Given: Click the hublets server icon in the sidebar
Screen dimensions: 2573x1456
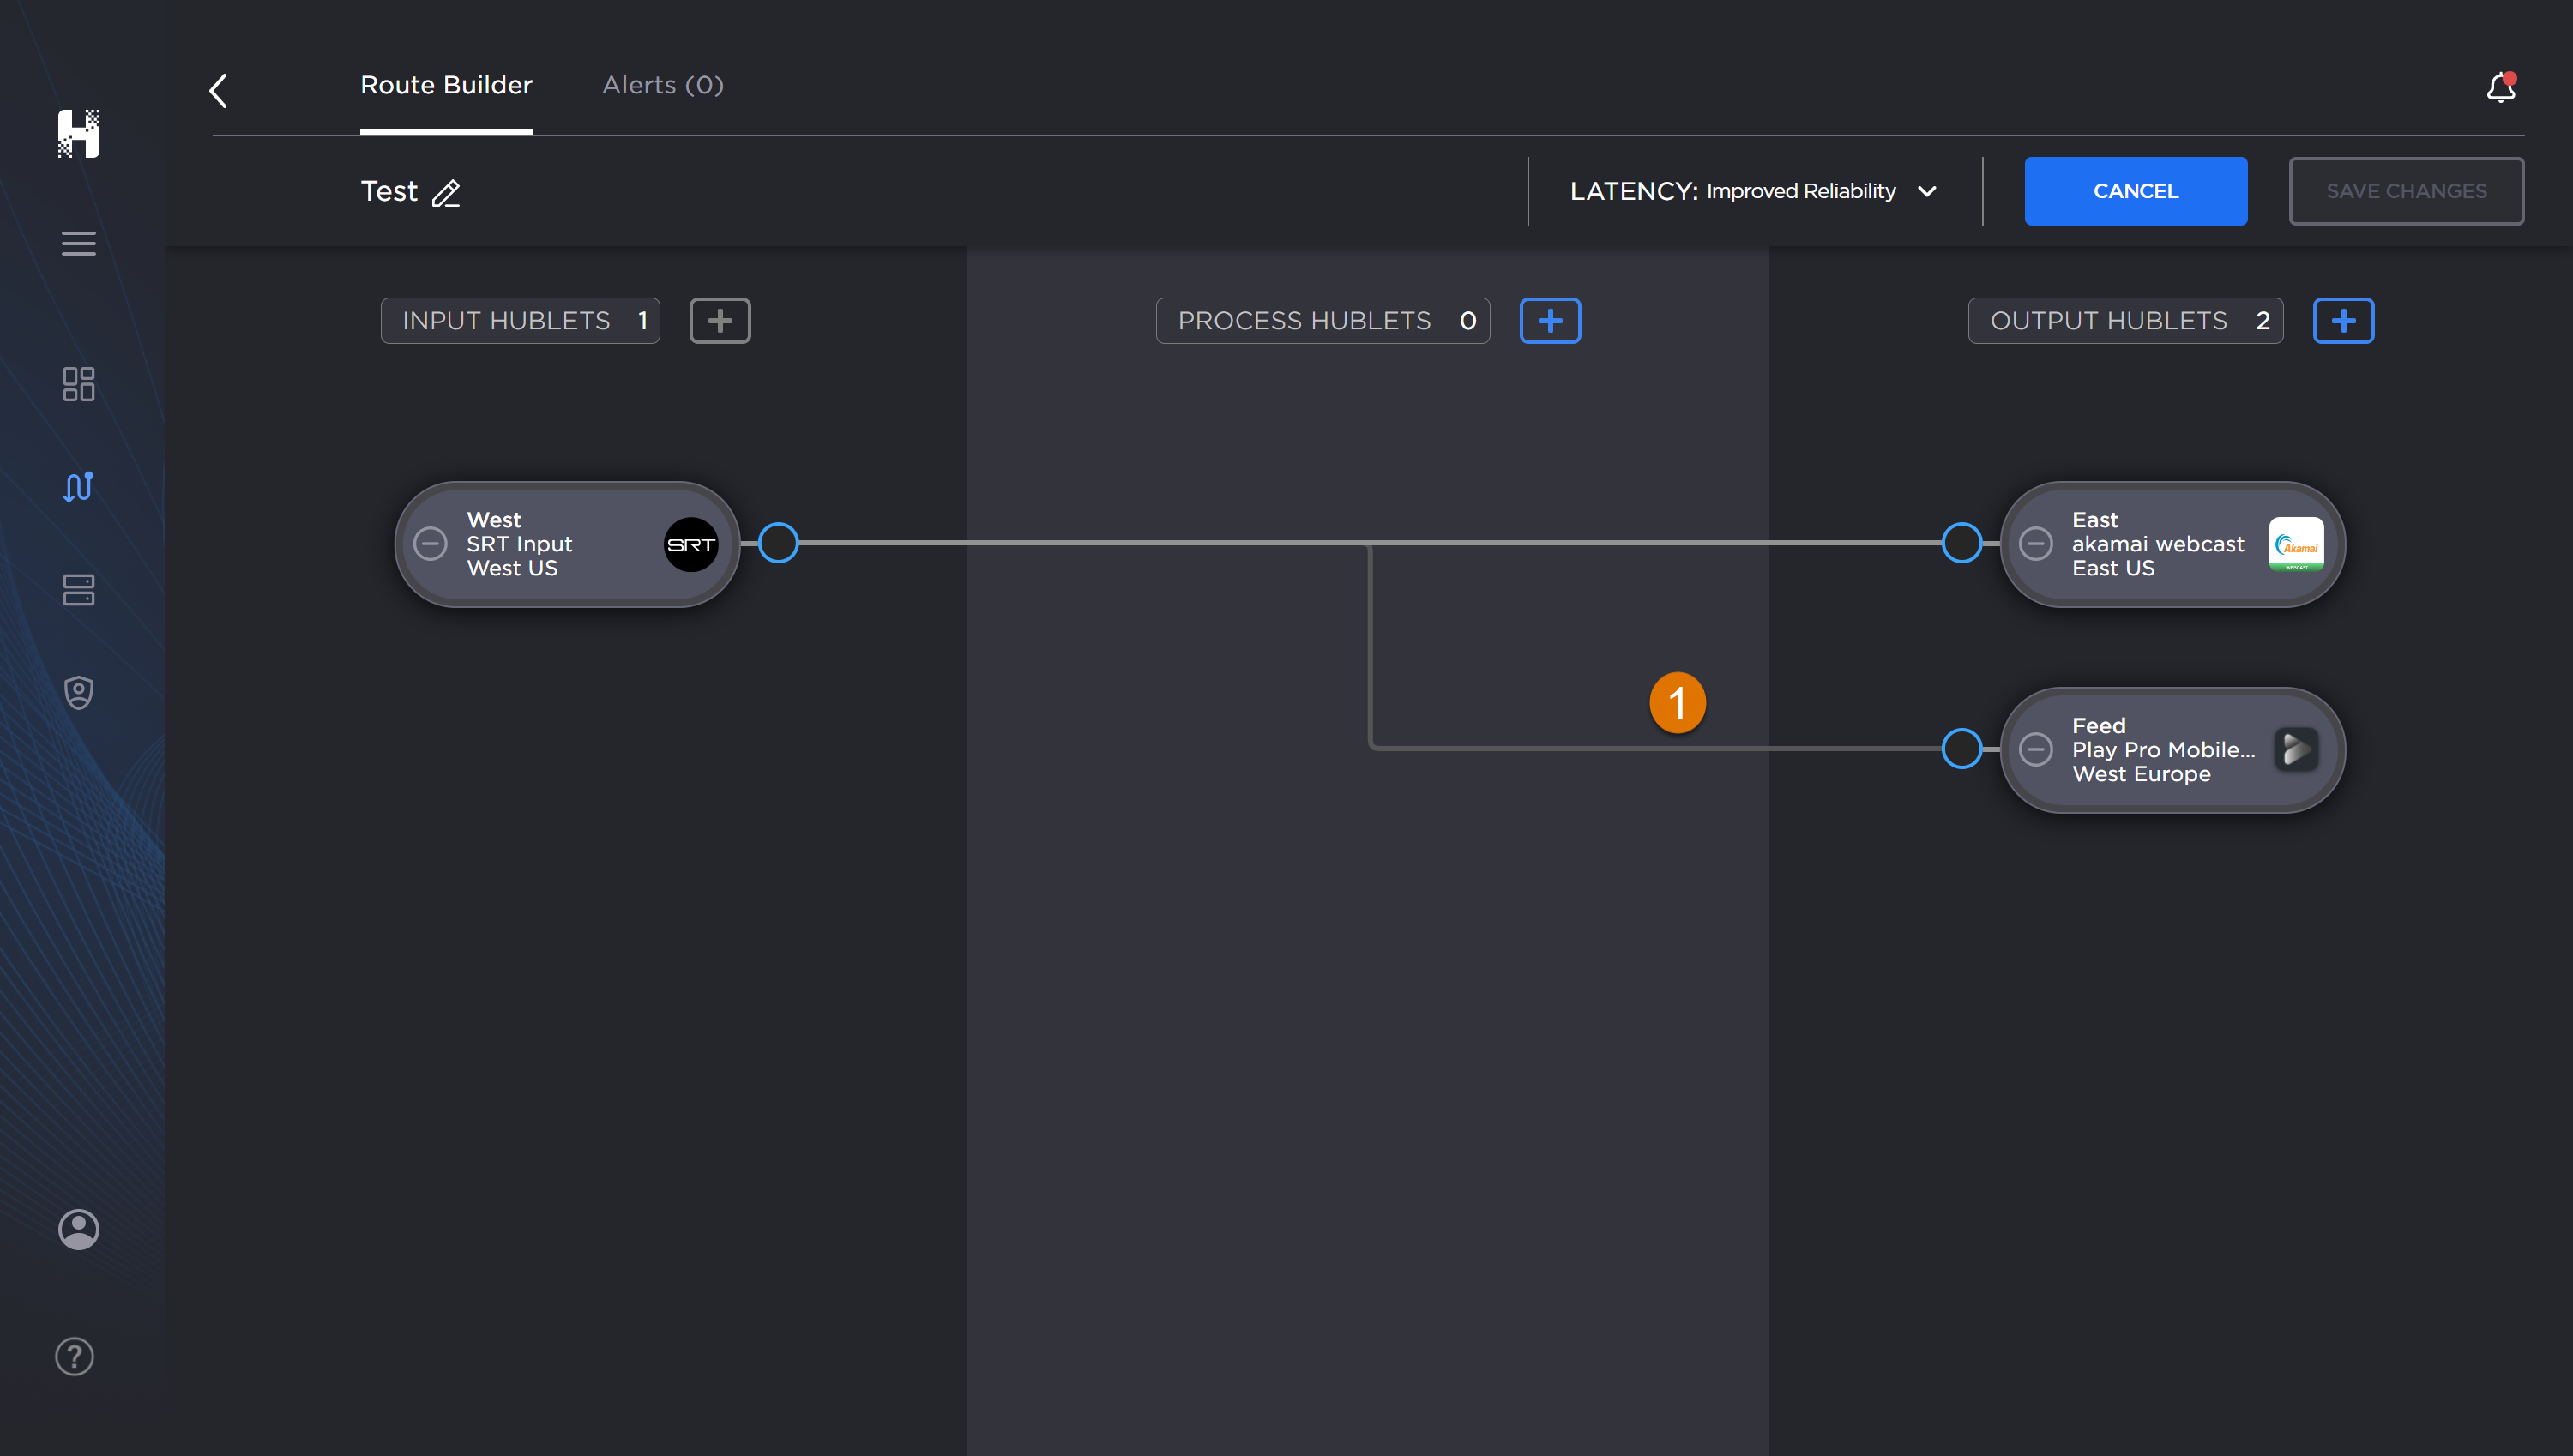Looking at the screenshot, I should pos(78,590).
